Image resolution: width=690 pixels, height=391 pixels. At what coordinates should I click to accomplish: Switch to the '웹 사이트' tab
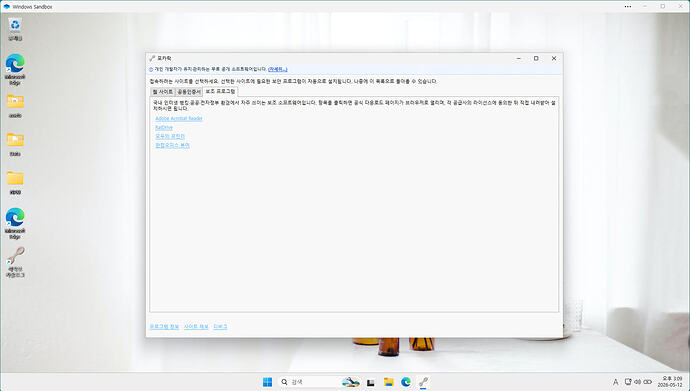pyautogui.click(x=162, y=92)
